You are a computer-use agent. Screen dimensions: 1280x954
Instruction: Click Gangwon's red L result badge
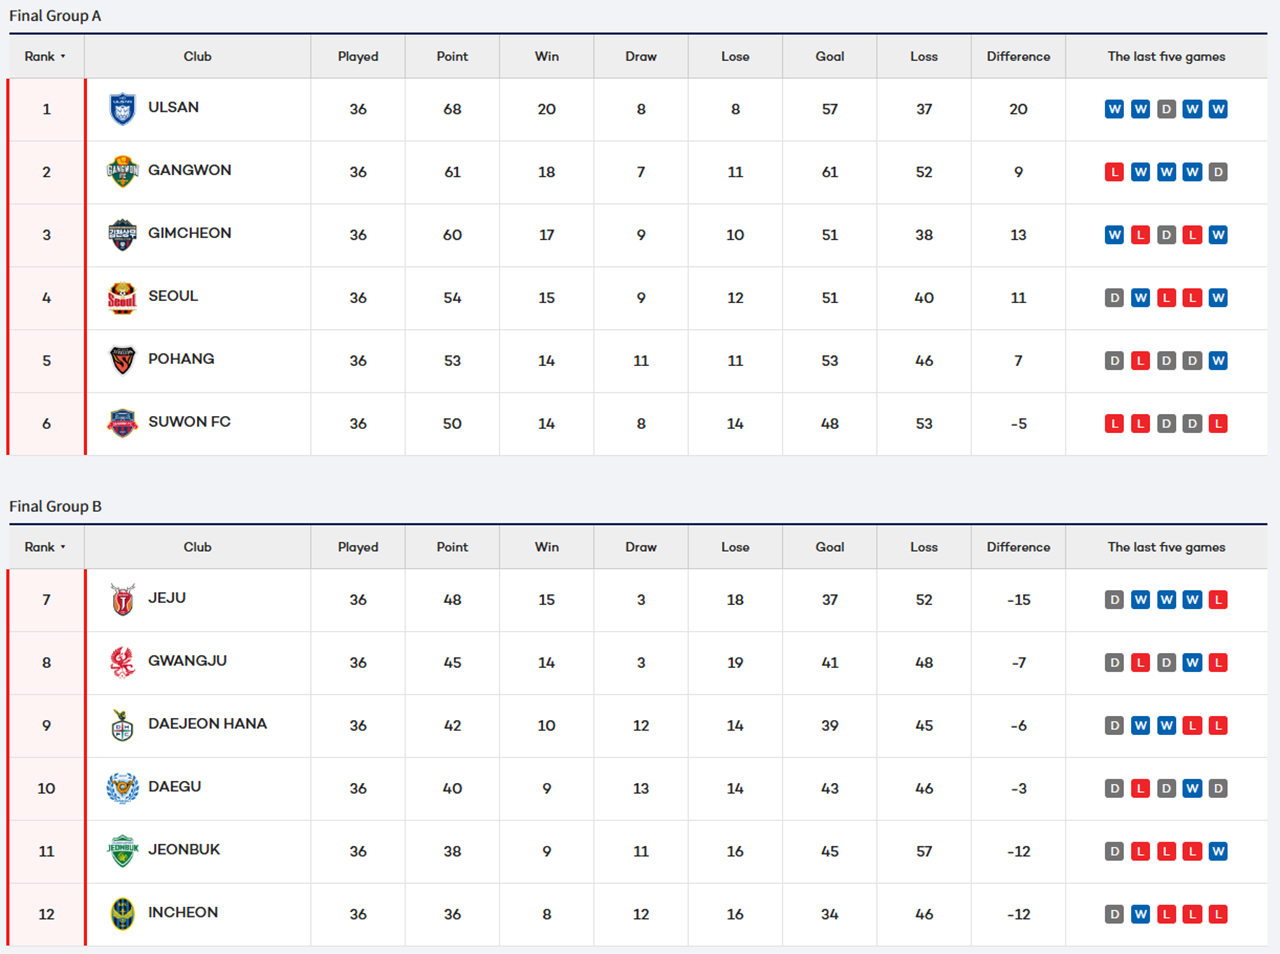[1114, 172]
